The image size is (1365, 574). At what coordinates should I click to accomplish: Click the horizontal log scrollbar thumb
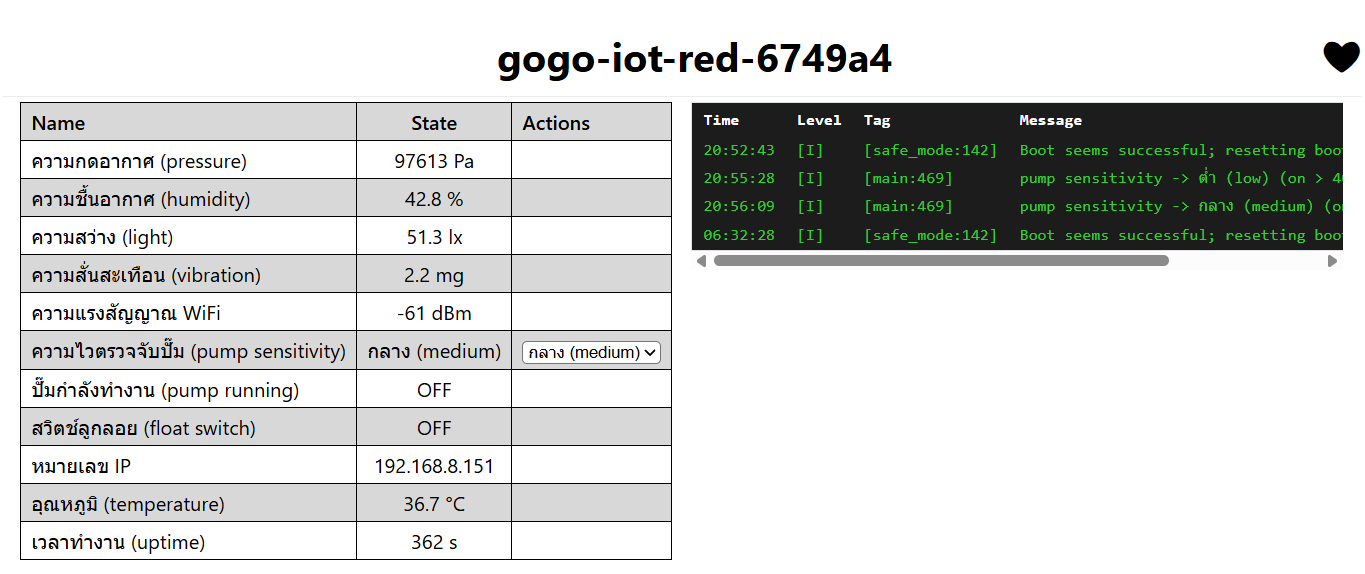pyautogui.click(x=941, y=261)
